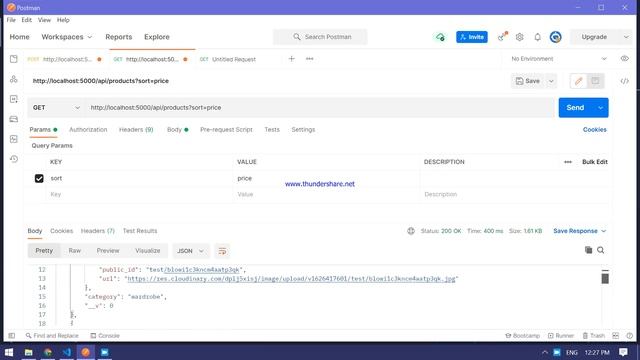
Task: Search the response body with magnifier icon
Action: (600, 250)
